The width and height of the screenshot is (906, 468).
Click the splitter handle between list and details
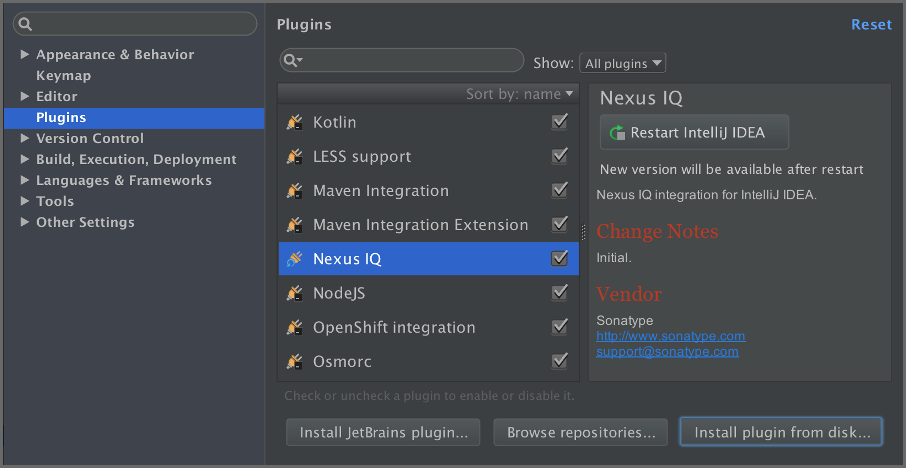583,232
